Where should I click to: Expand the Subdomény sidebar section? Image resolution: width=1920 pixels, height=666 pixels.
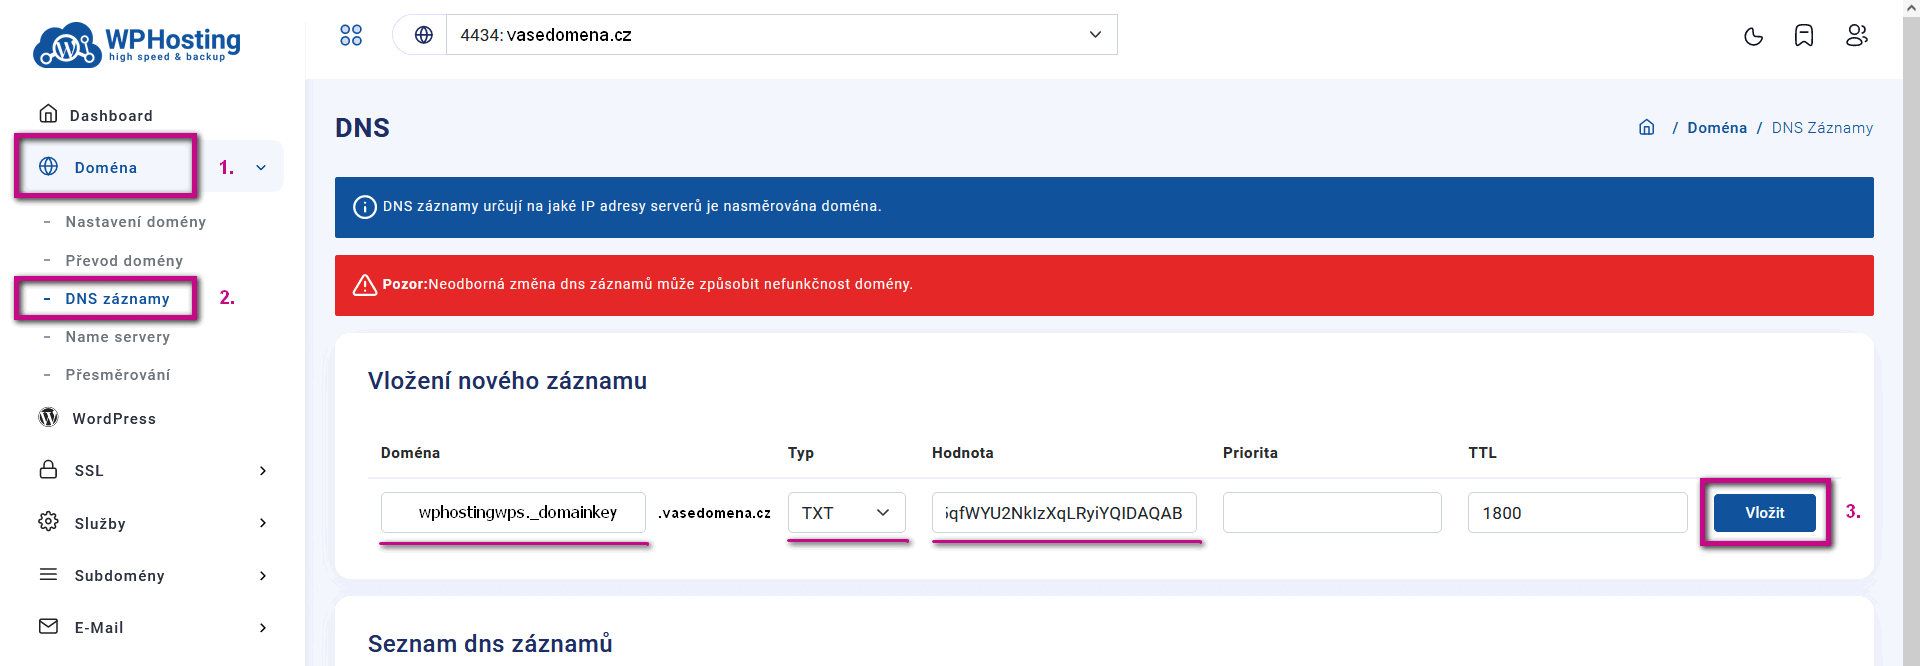point(150,576)
